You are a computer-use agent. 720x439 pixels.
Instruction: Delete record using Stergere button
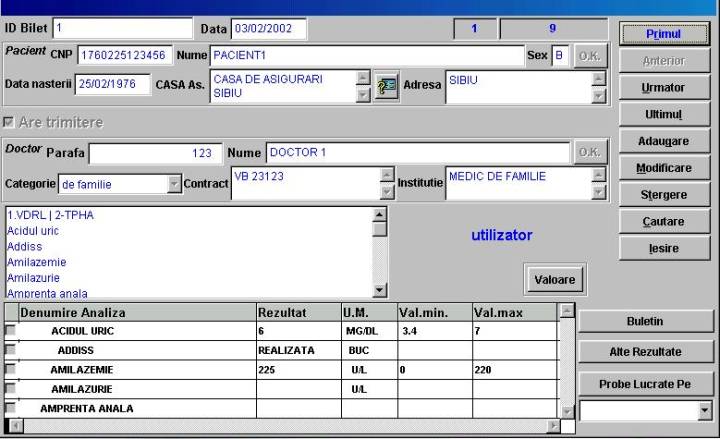[x=663, y=194]
